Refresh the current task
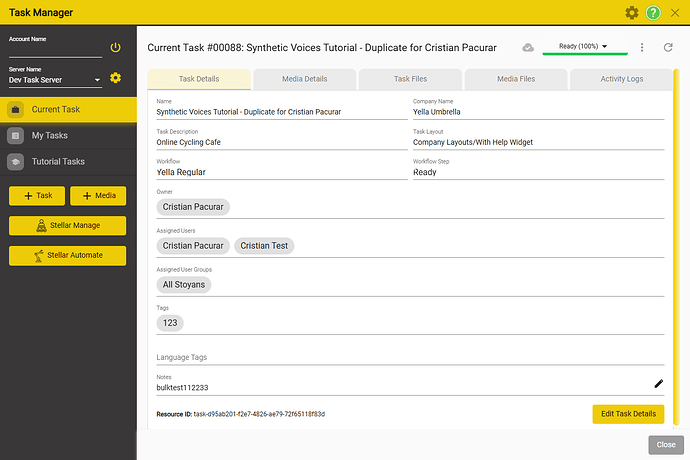This screenshot has height=460, width=690. [x=668, y=47]
